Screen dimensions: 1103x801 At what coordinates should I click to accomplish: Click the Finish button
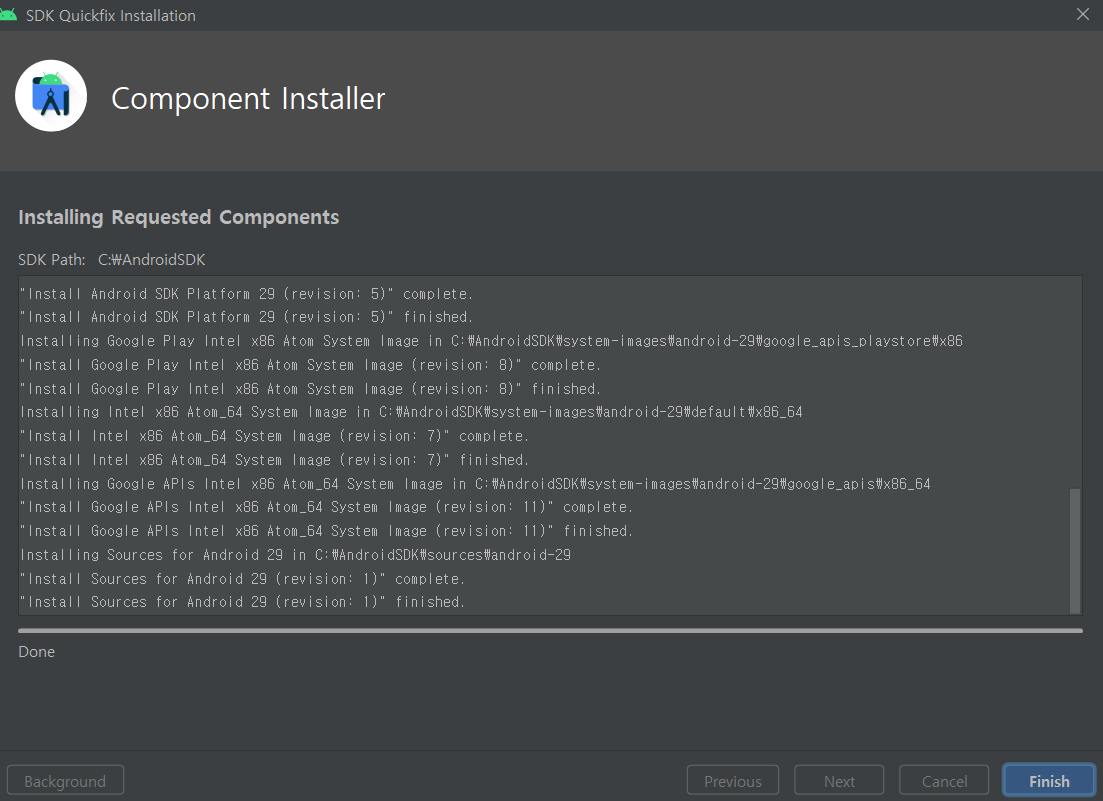1049,781
